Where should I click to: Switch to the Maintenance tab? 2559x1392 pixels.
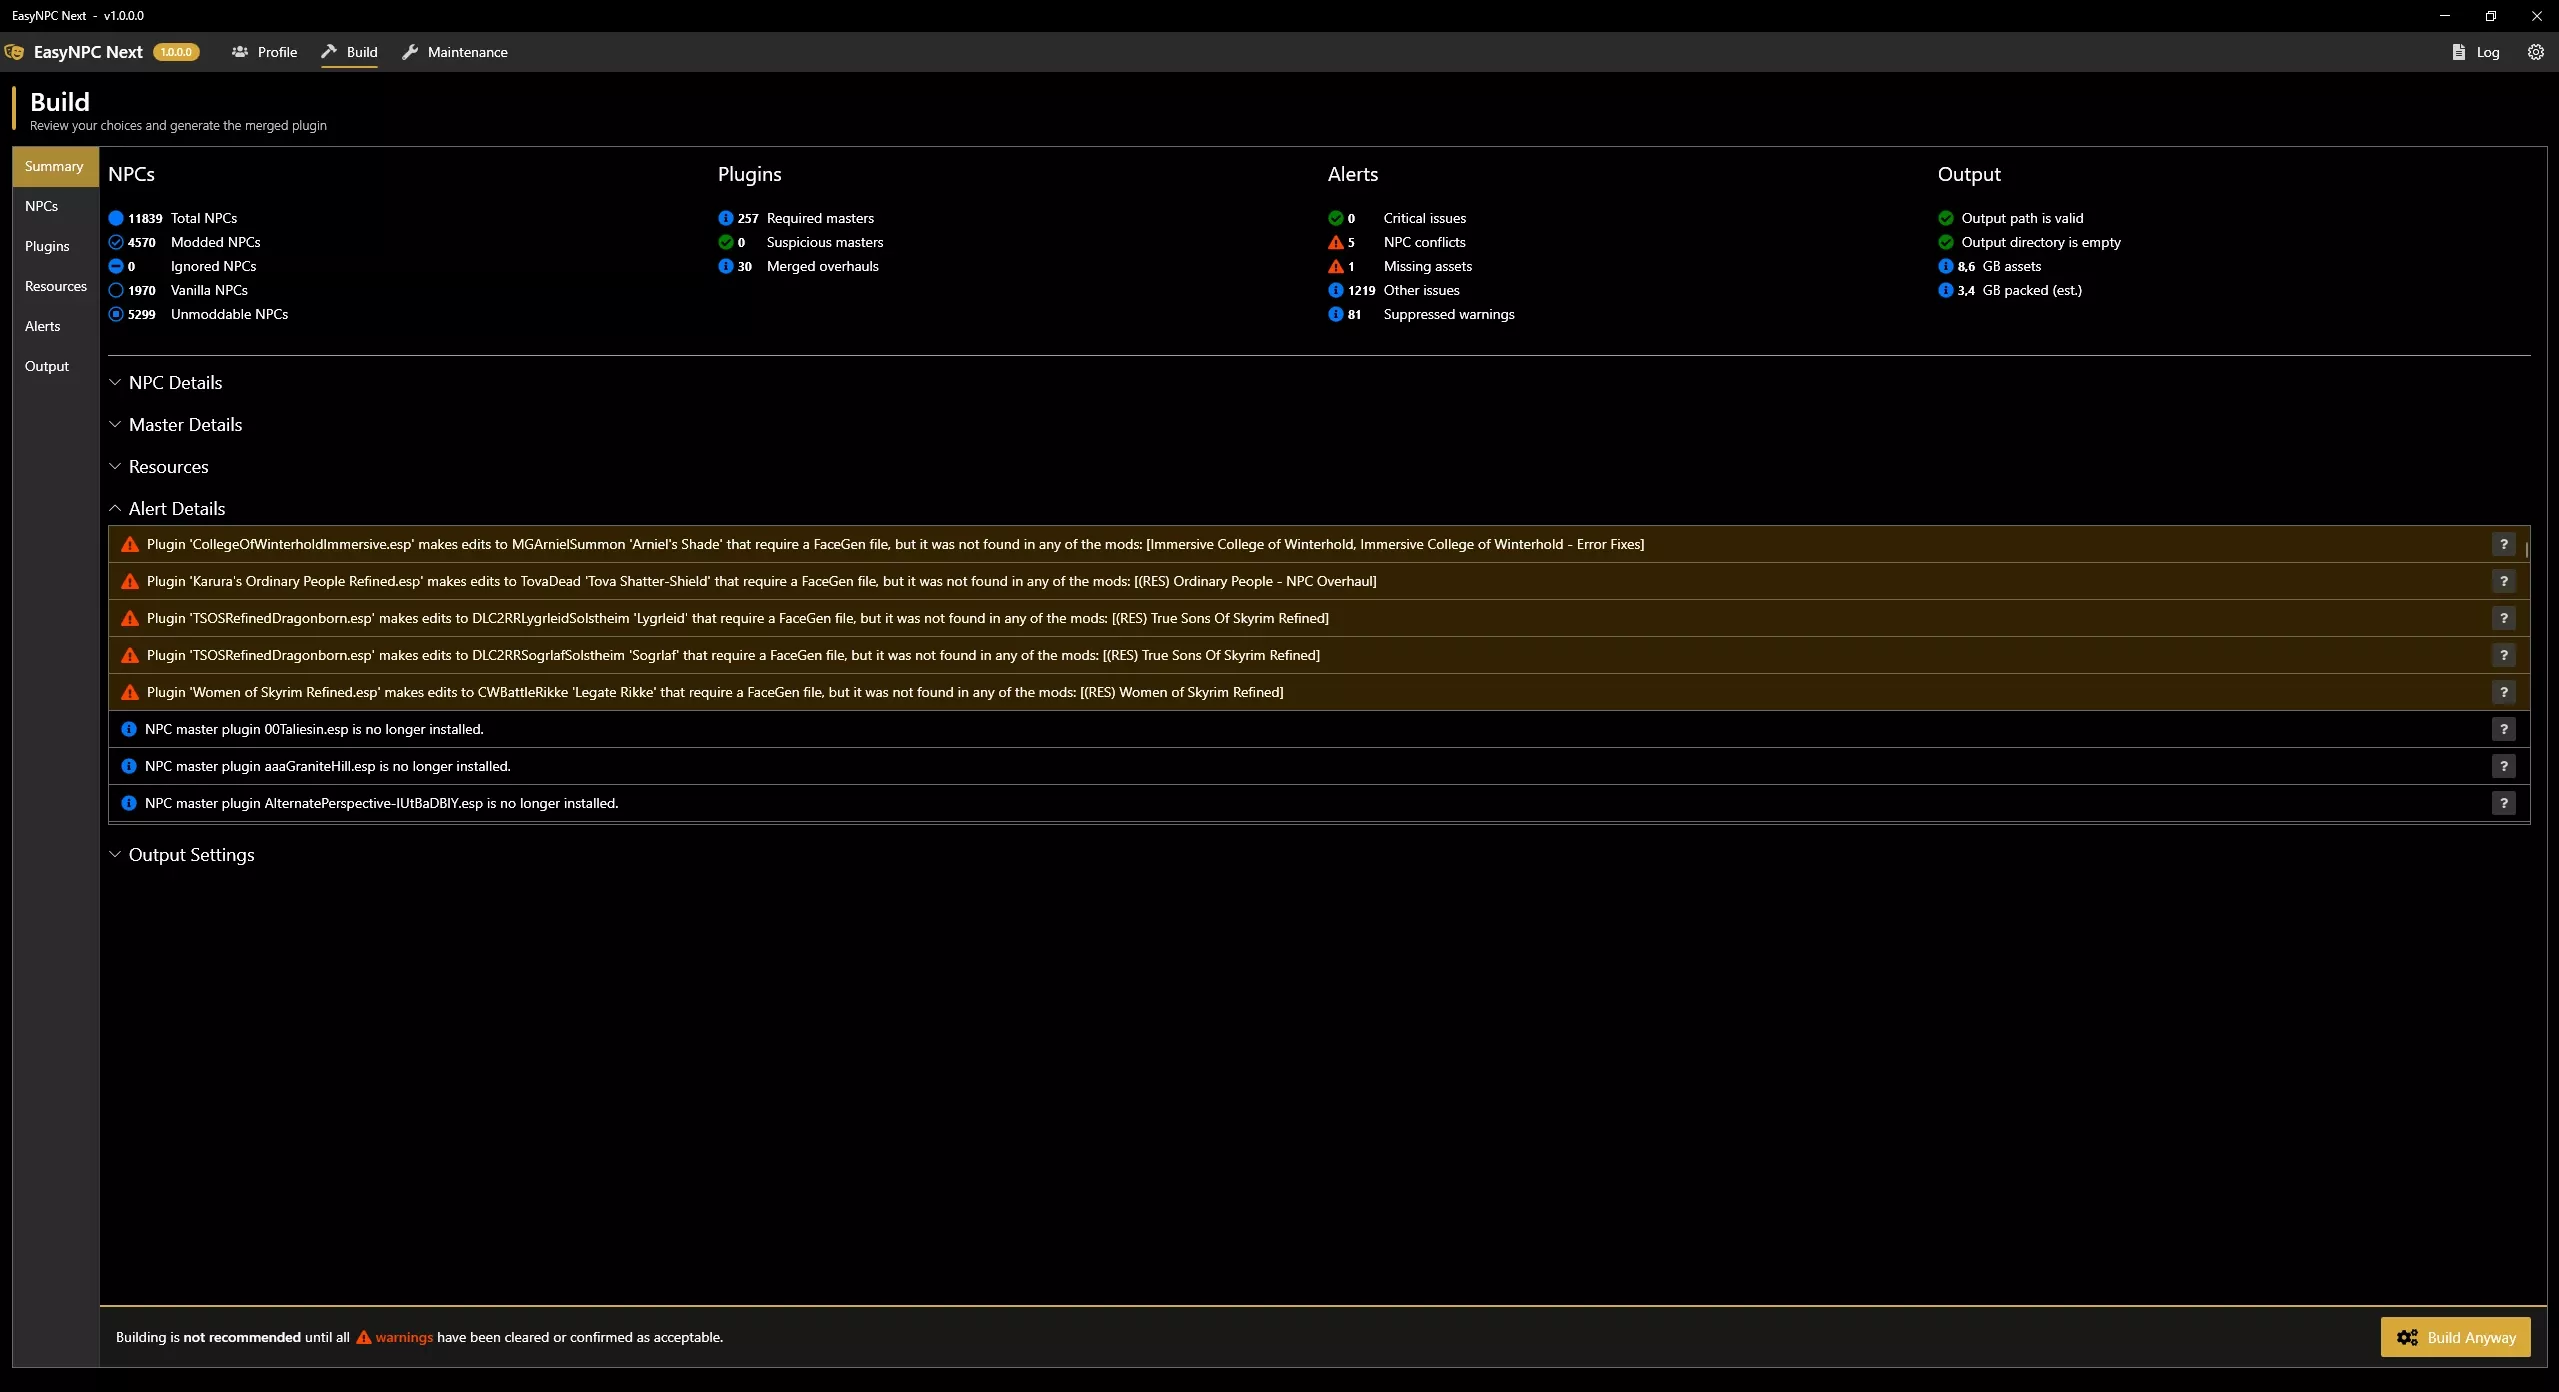click(455, 52)
